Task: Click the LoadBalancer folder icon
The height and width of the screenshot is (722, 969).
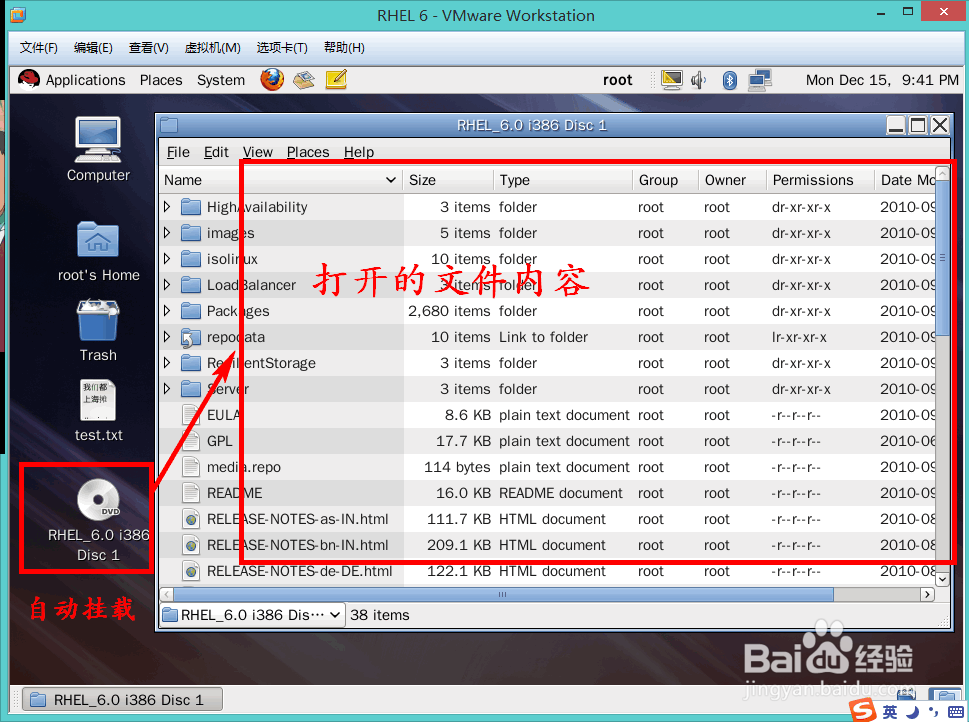Action: [191, 285]
